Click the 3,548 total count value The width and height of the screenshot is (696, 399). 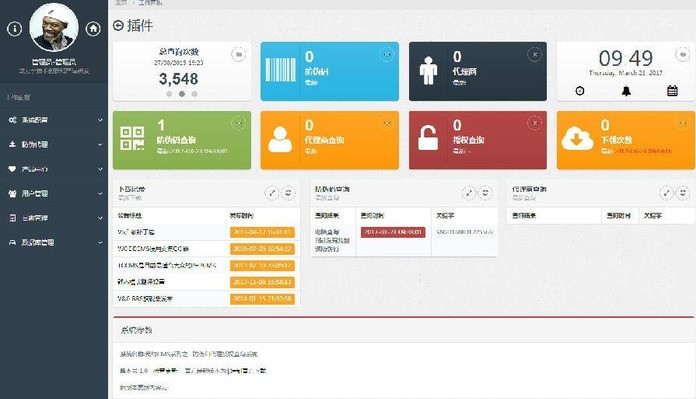pyautogui.click(x=178, y=79)
